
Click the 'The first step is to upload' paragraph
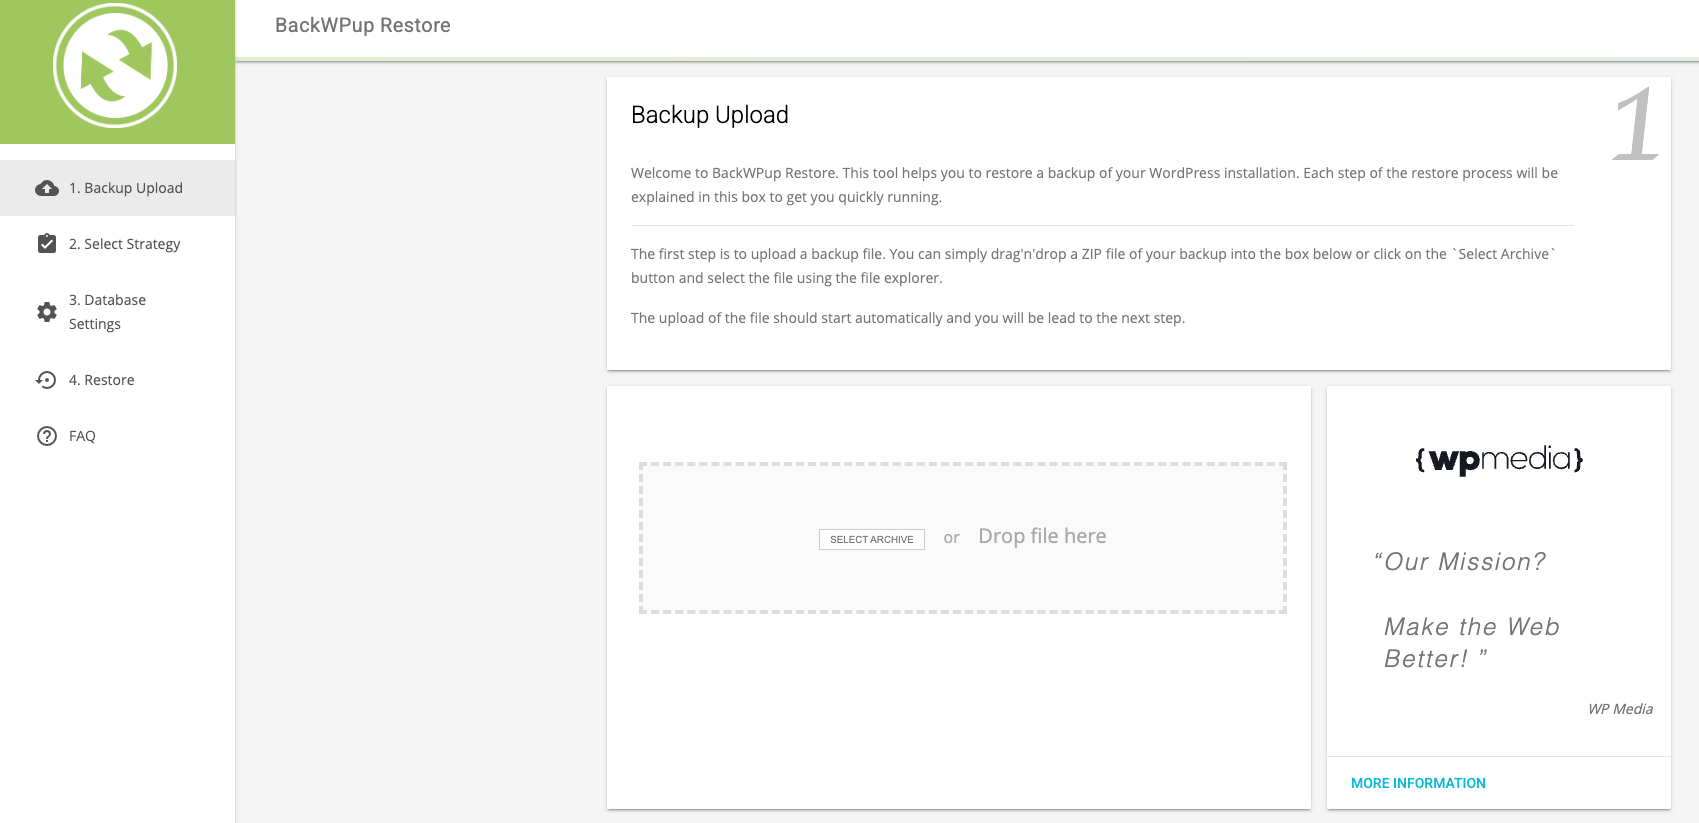1094,266
